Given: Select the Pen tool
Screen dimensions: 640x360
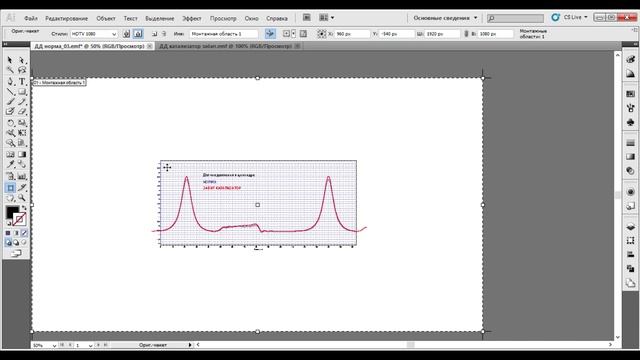Looking at the screenshot, I should 10,81.
